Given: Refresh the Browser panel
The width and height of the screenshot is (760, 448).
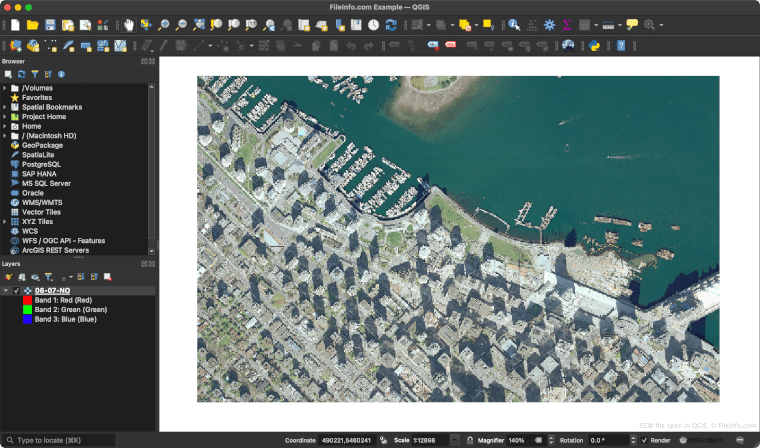Looking at the screenshot, I should pyautogui.click(x=21, y=74).
